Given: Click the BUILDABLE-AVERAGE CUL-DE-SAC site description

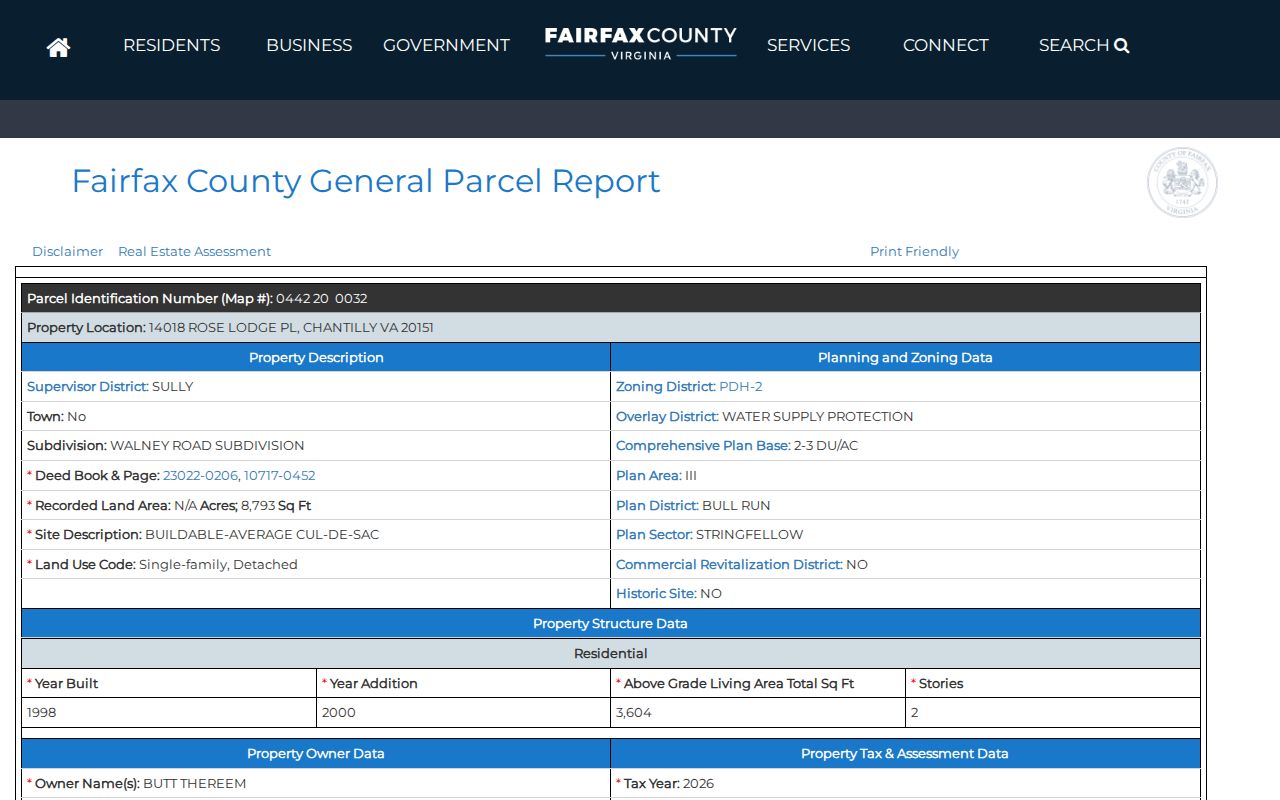Looking at the screenshot, I should coord(262,535).
